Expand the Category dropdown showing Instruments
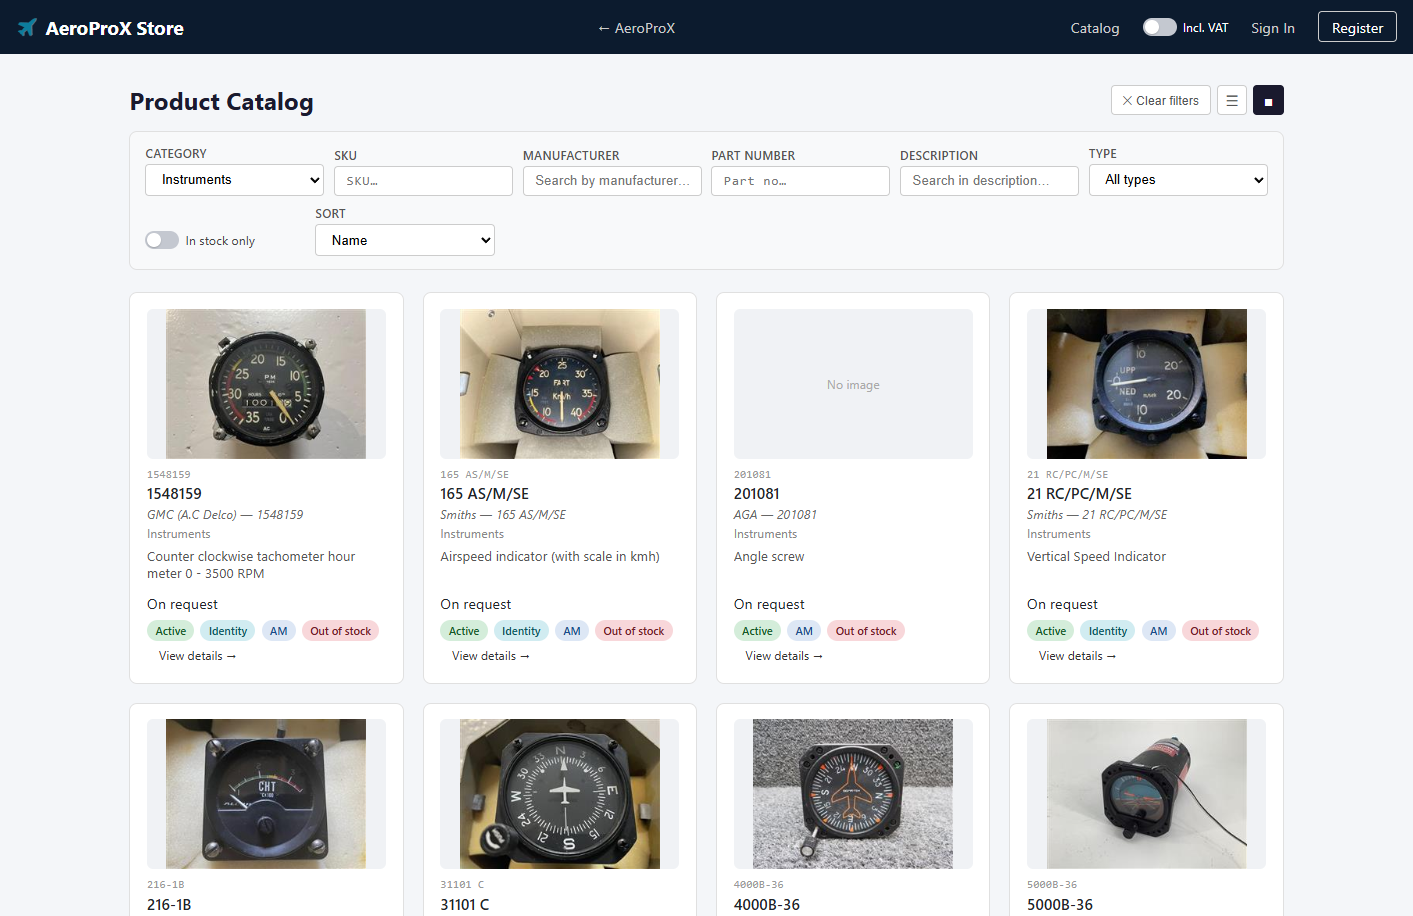1413x916 pixels. pyautogui.click(x=235, y=180)
